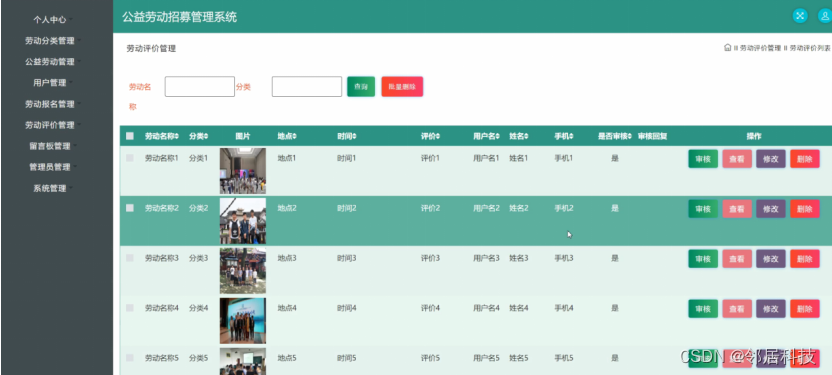The image size is (832, 375).
Task: Open image thumbnail for 劳动名称2
Action: [x=243, y=221]
